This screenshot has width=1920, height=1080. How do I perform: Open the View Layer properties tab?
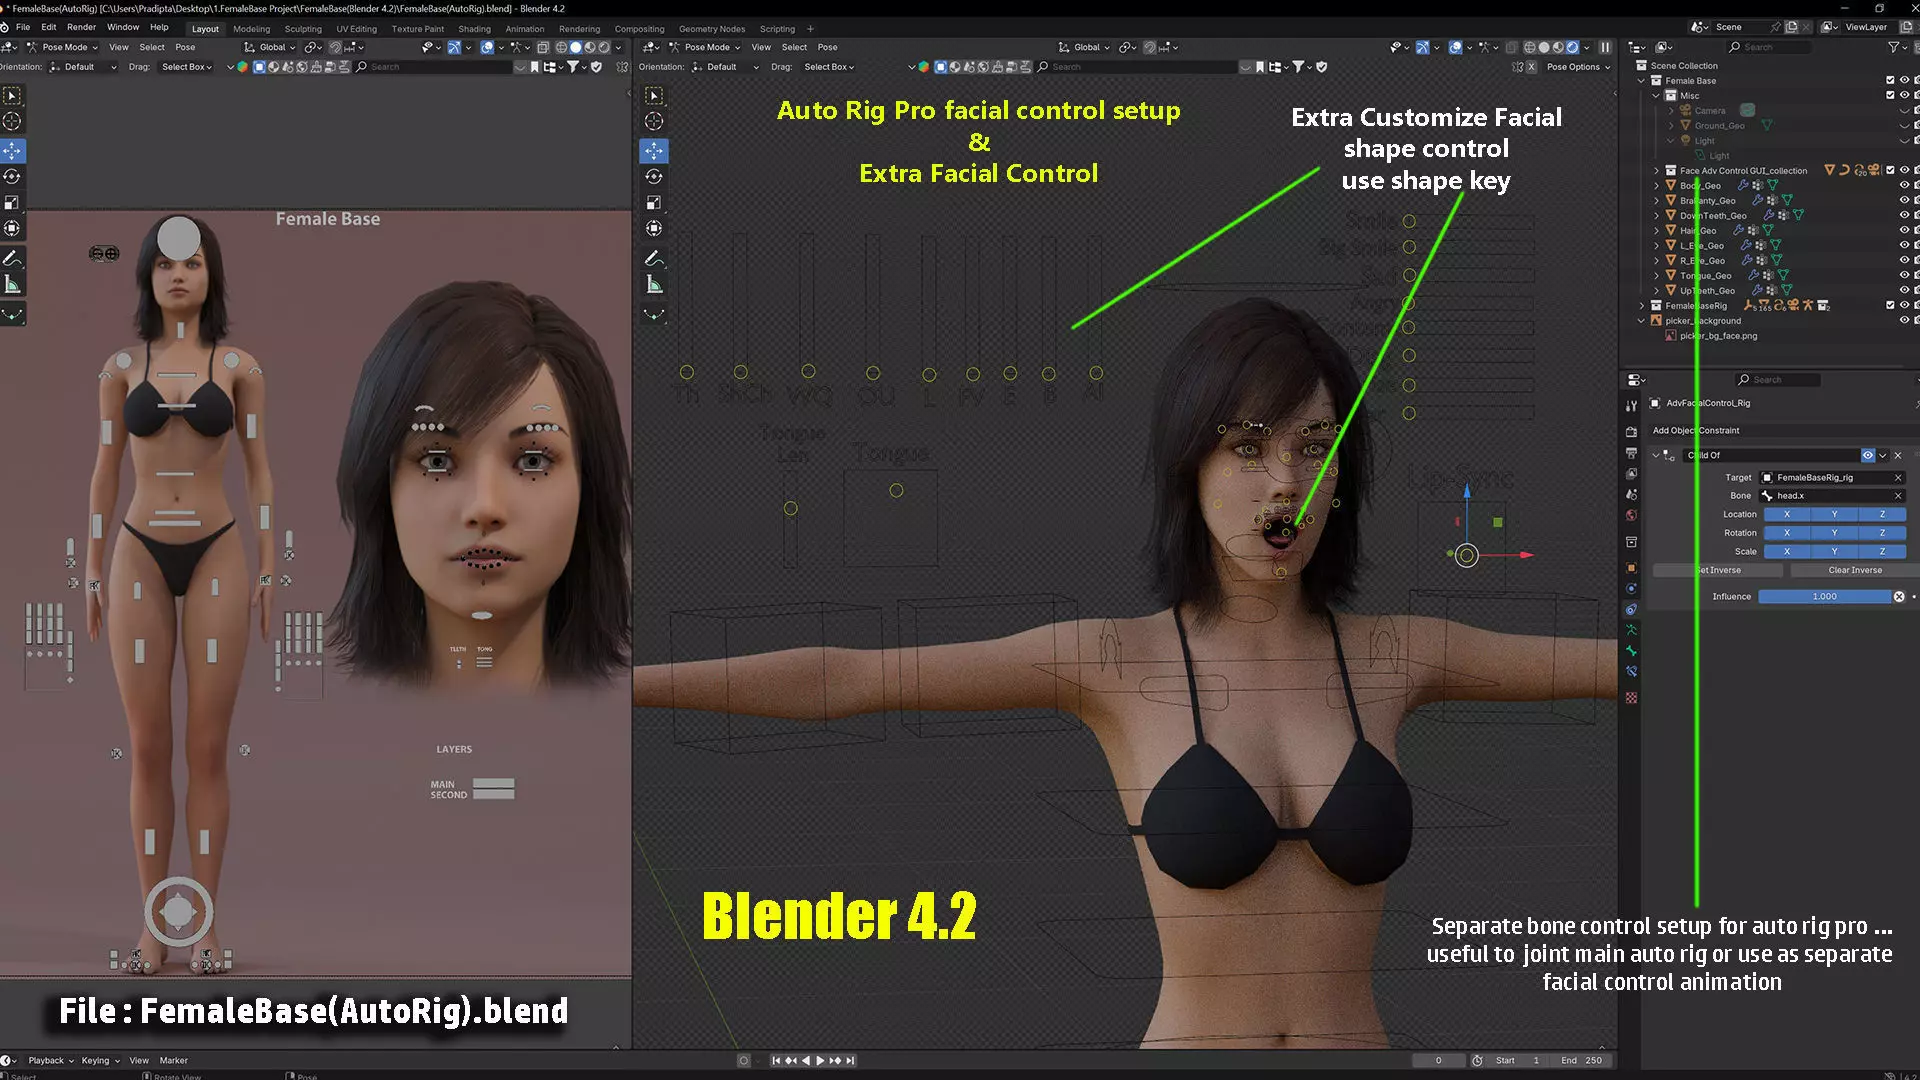click(x=1631, y=474)
